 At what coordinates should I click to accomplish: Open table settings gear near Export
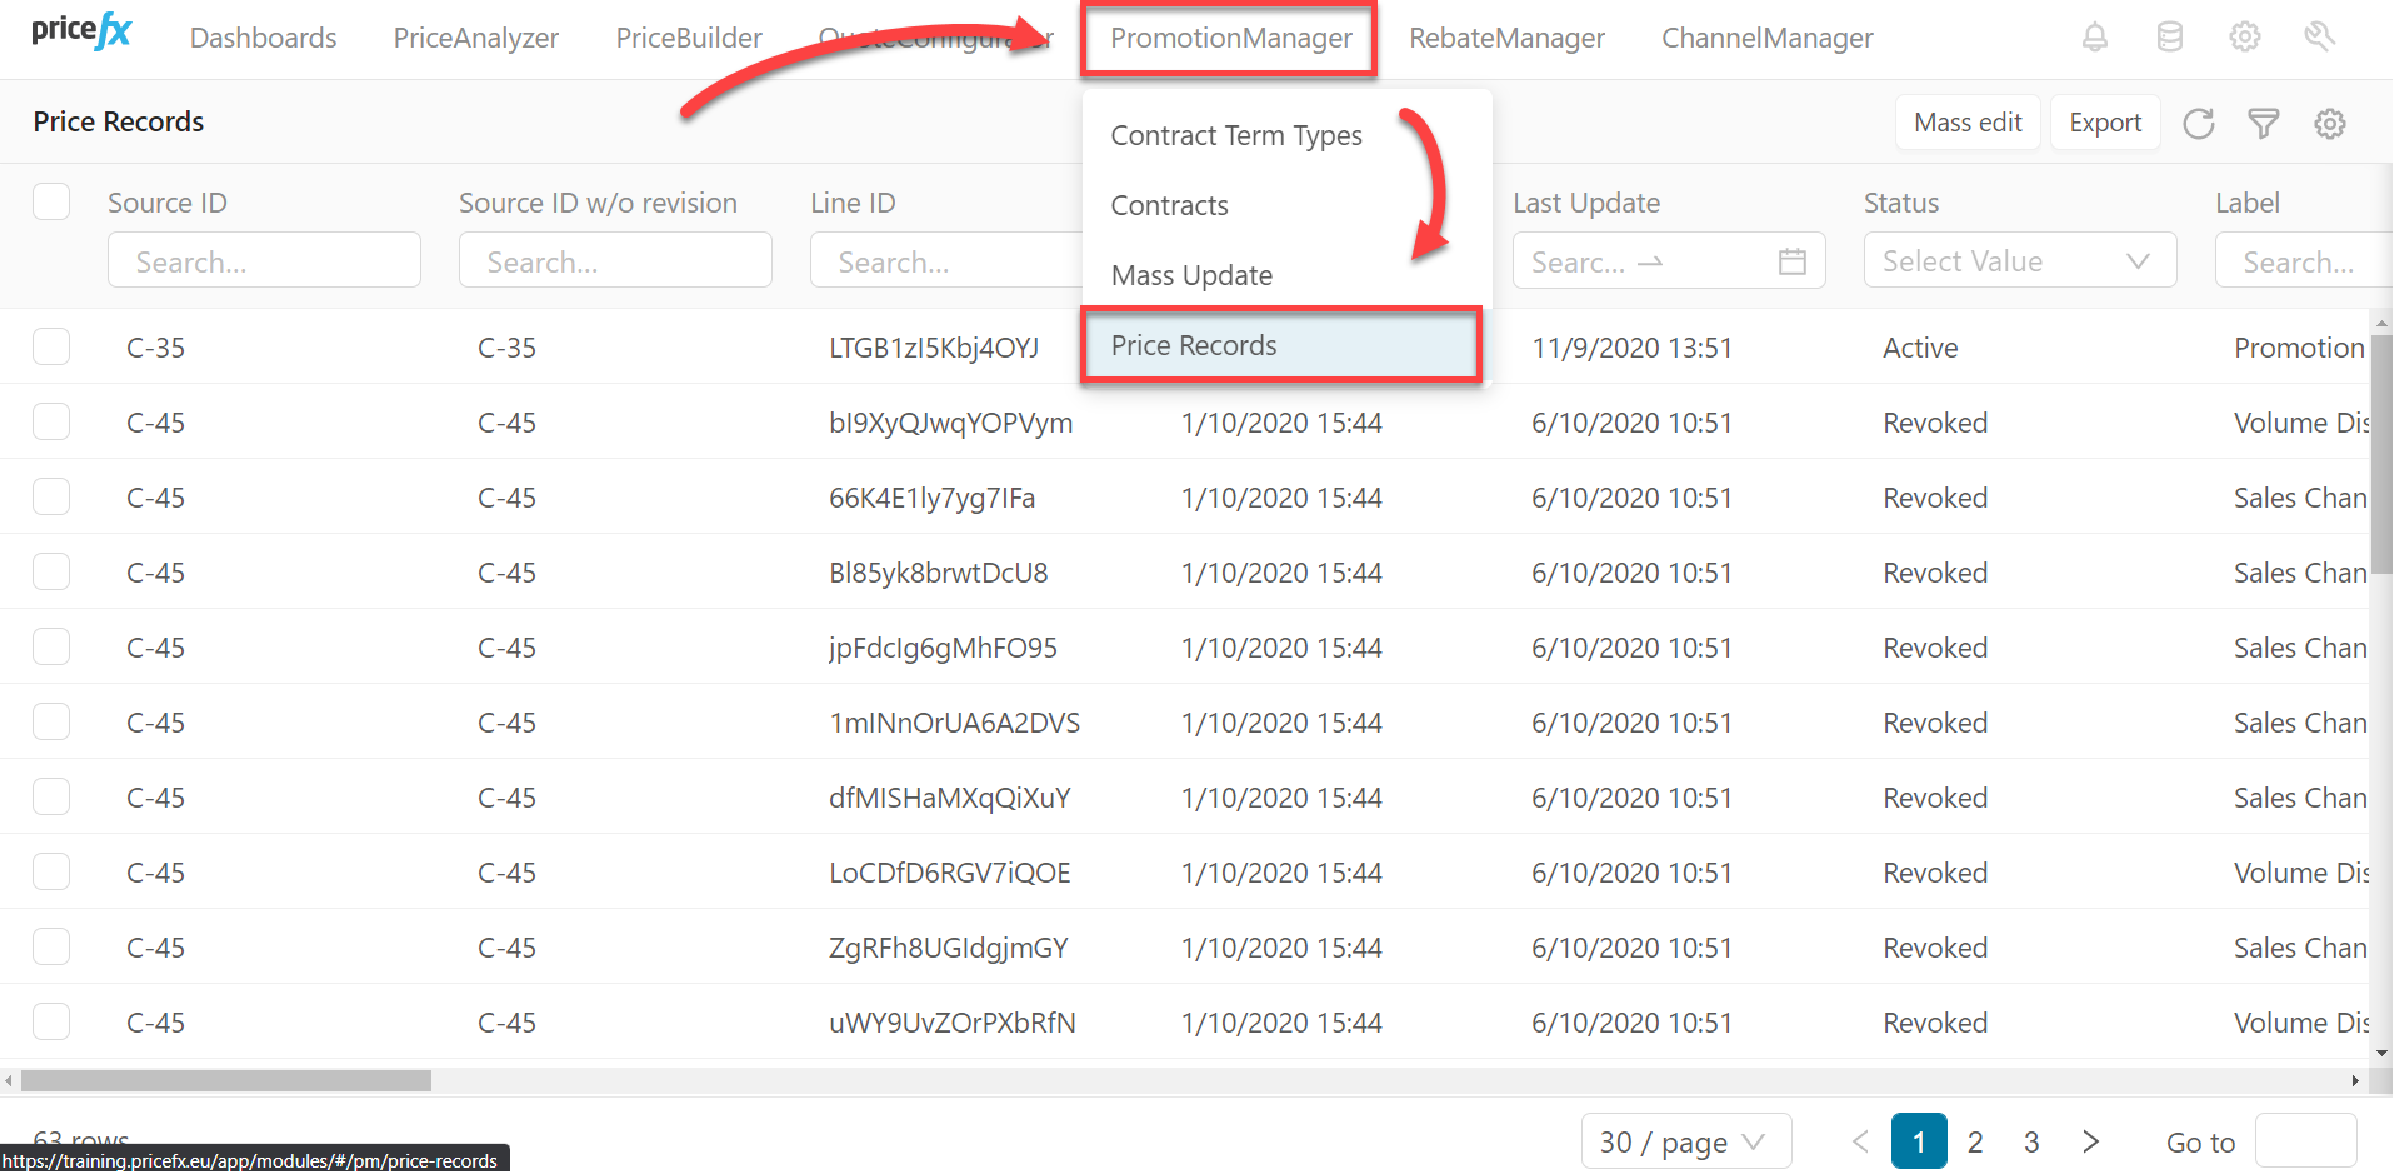2329,123
